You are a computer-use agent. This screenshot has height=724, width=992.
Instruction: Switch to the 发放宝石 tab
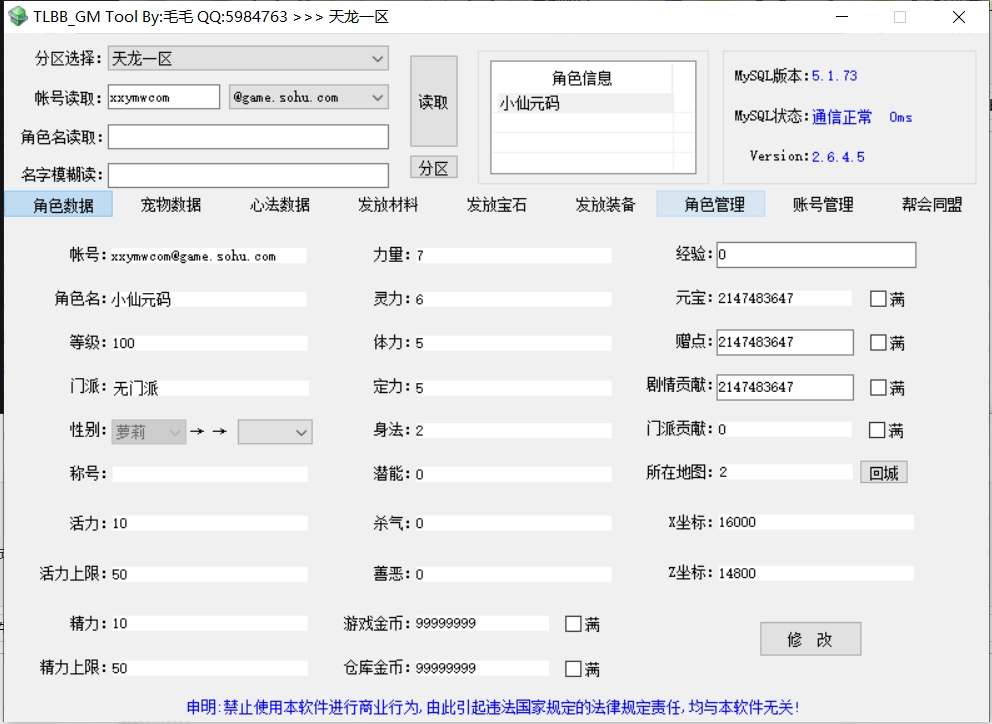pyautogui.click(x=497, y=204)
